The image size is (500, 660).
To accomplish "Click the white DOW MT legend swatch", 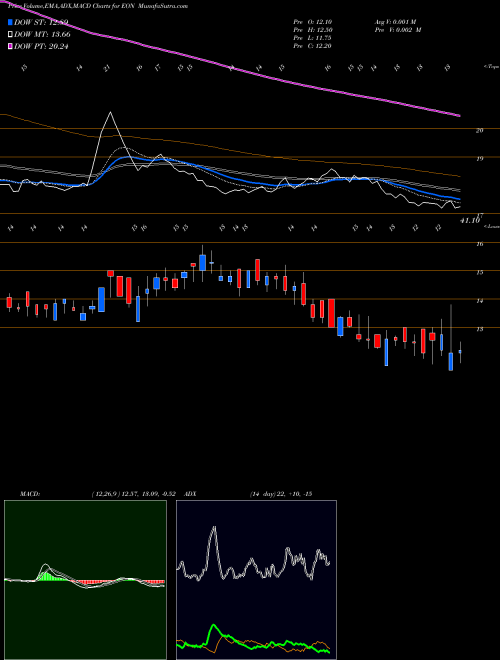I will click(x=10, y=35).
